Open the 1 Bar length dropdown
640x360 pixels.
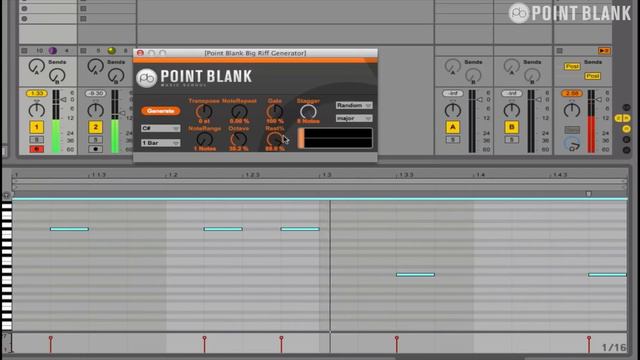pos(160,143)
